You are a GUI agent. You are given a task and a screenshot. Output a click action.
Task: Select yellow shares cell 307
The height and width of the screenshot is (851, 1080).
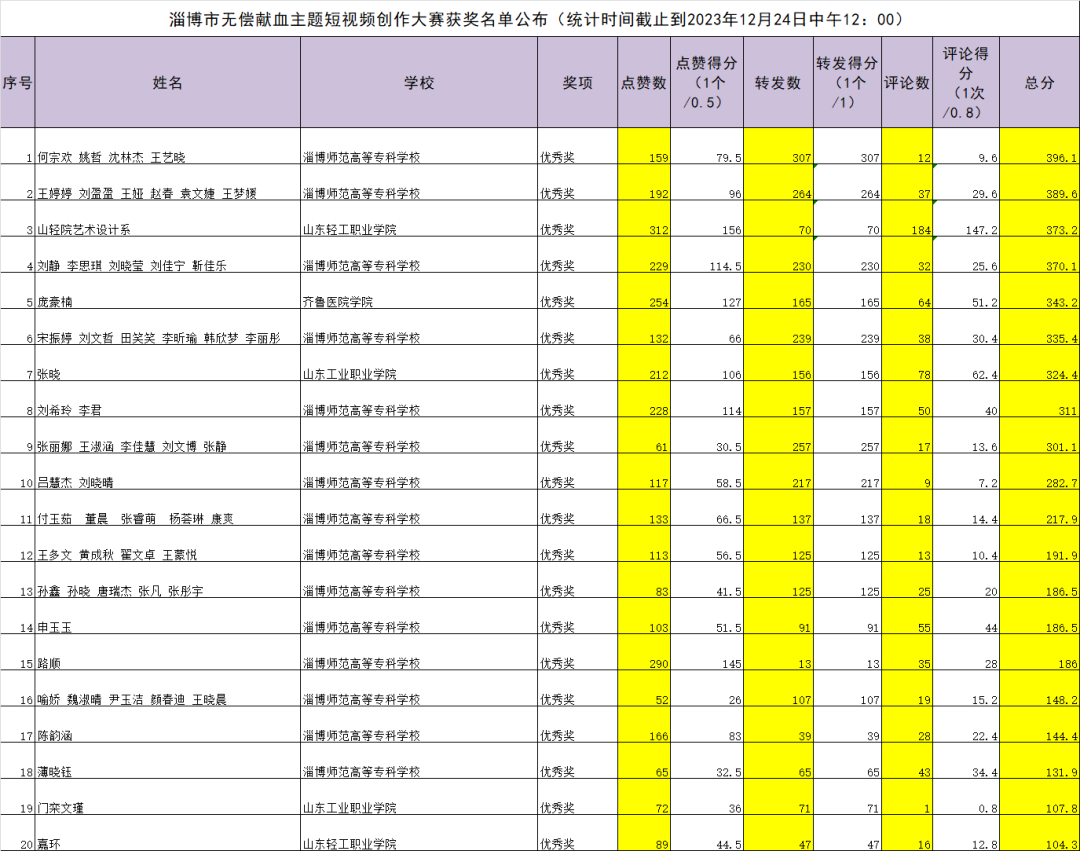pos(778,146)
